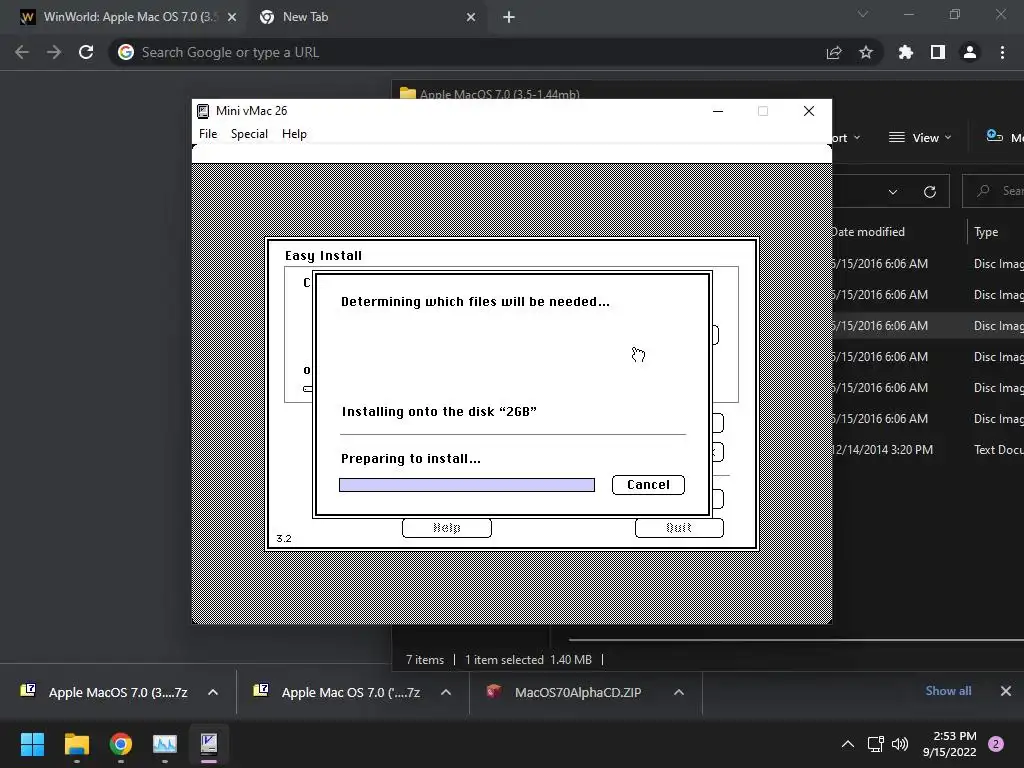Toggle the Chrome side panel icon

(938, 52)
